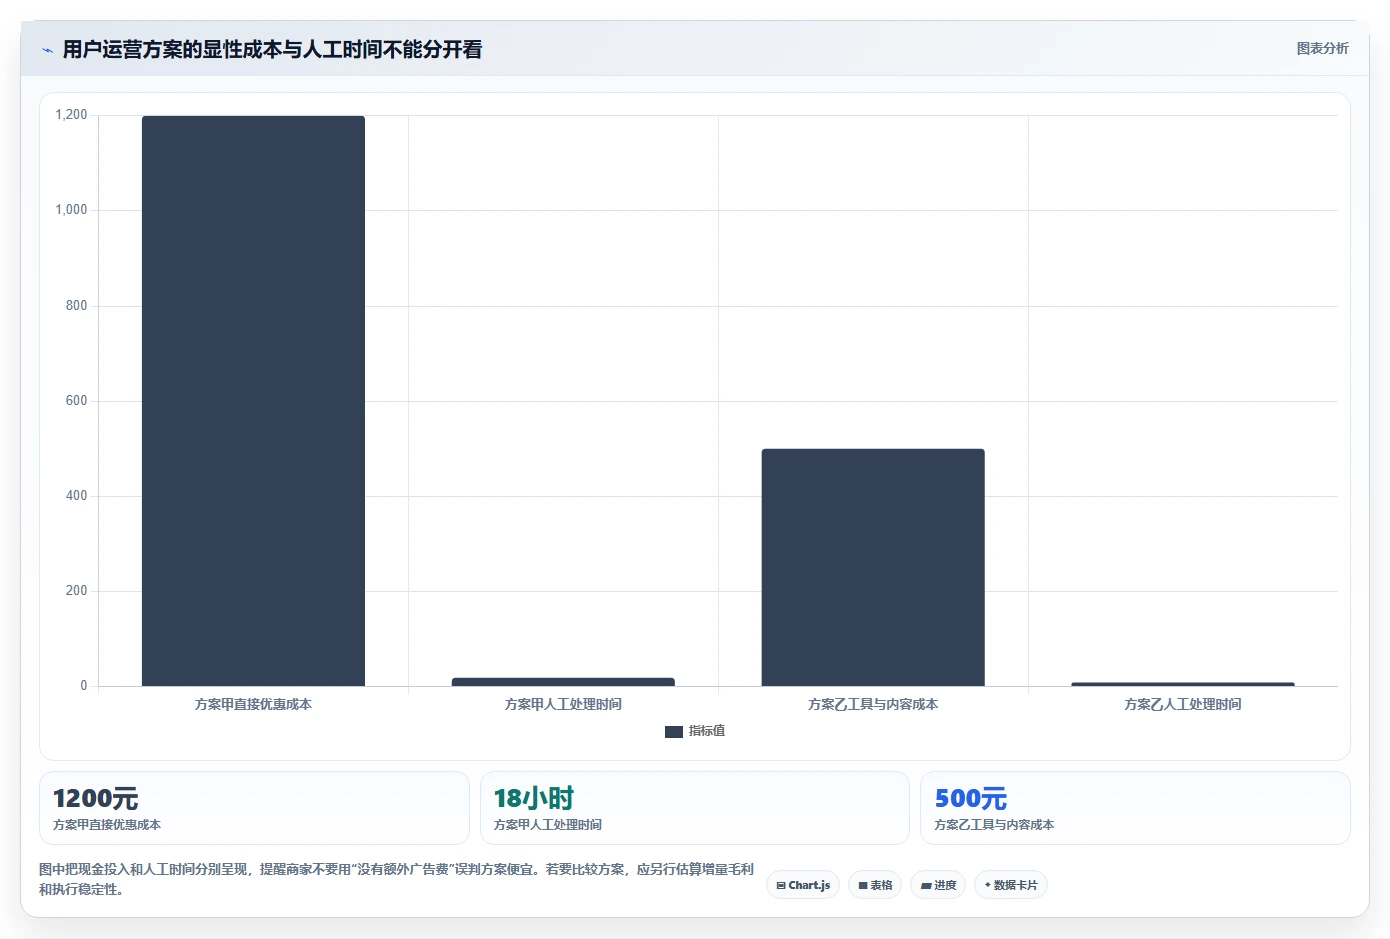Click the 表格 tag icon
1390x939 pixels.
863,886
